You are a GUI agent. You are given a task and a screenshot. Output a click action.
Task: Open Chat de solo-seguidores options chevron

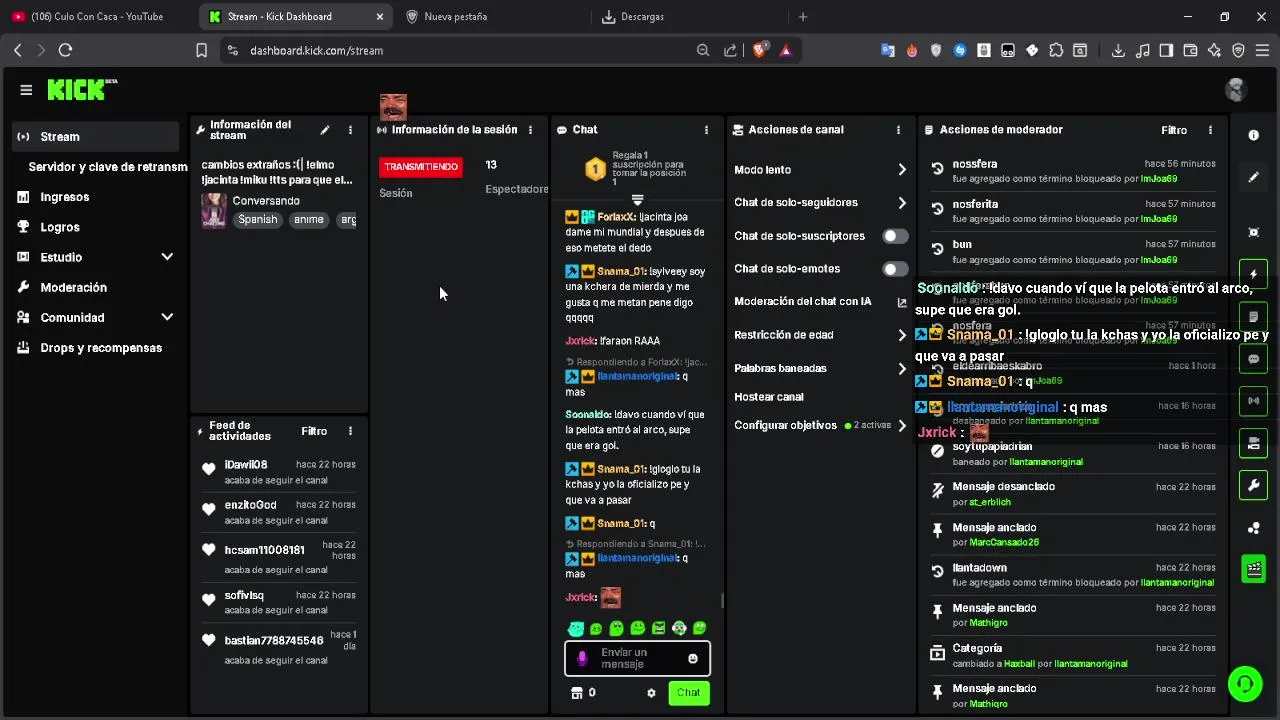click(x=901, y=203)
